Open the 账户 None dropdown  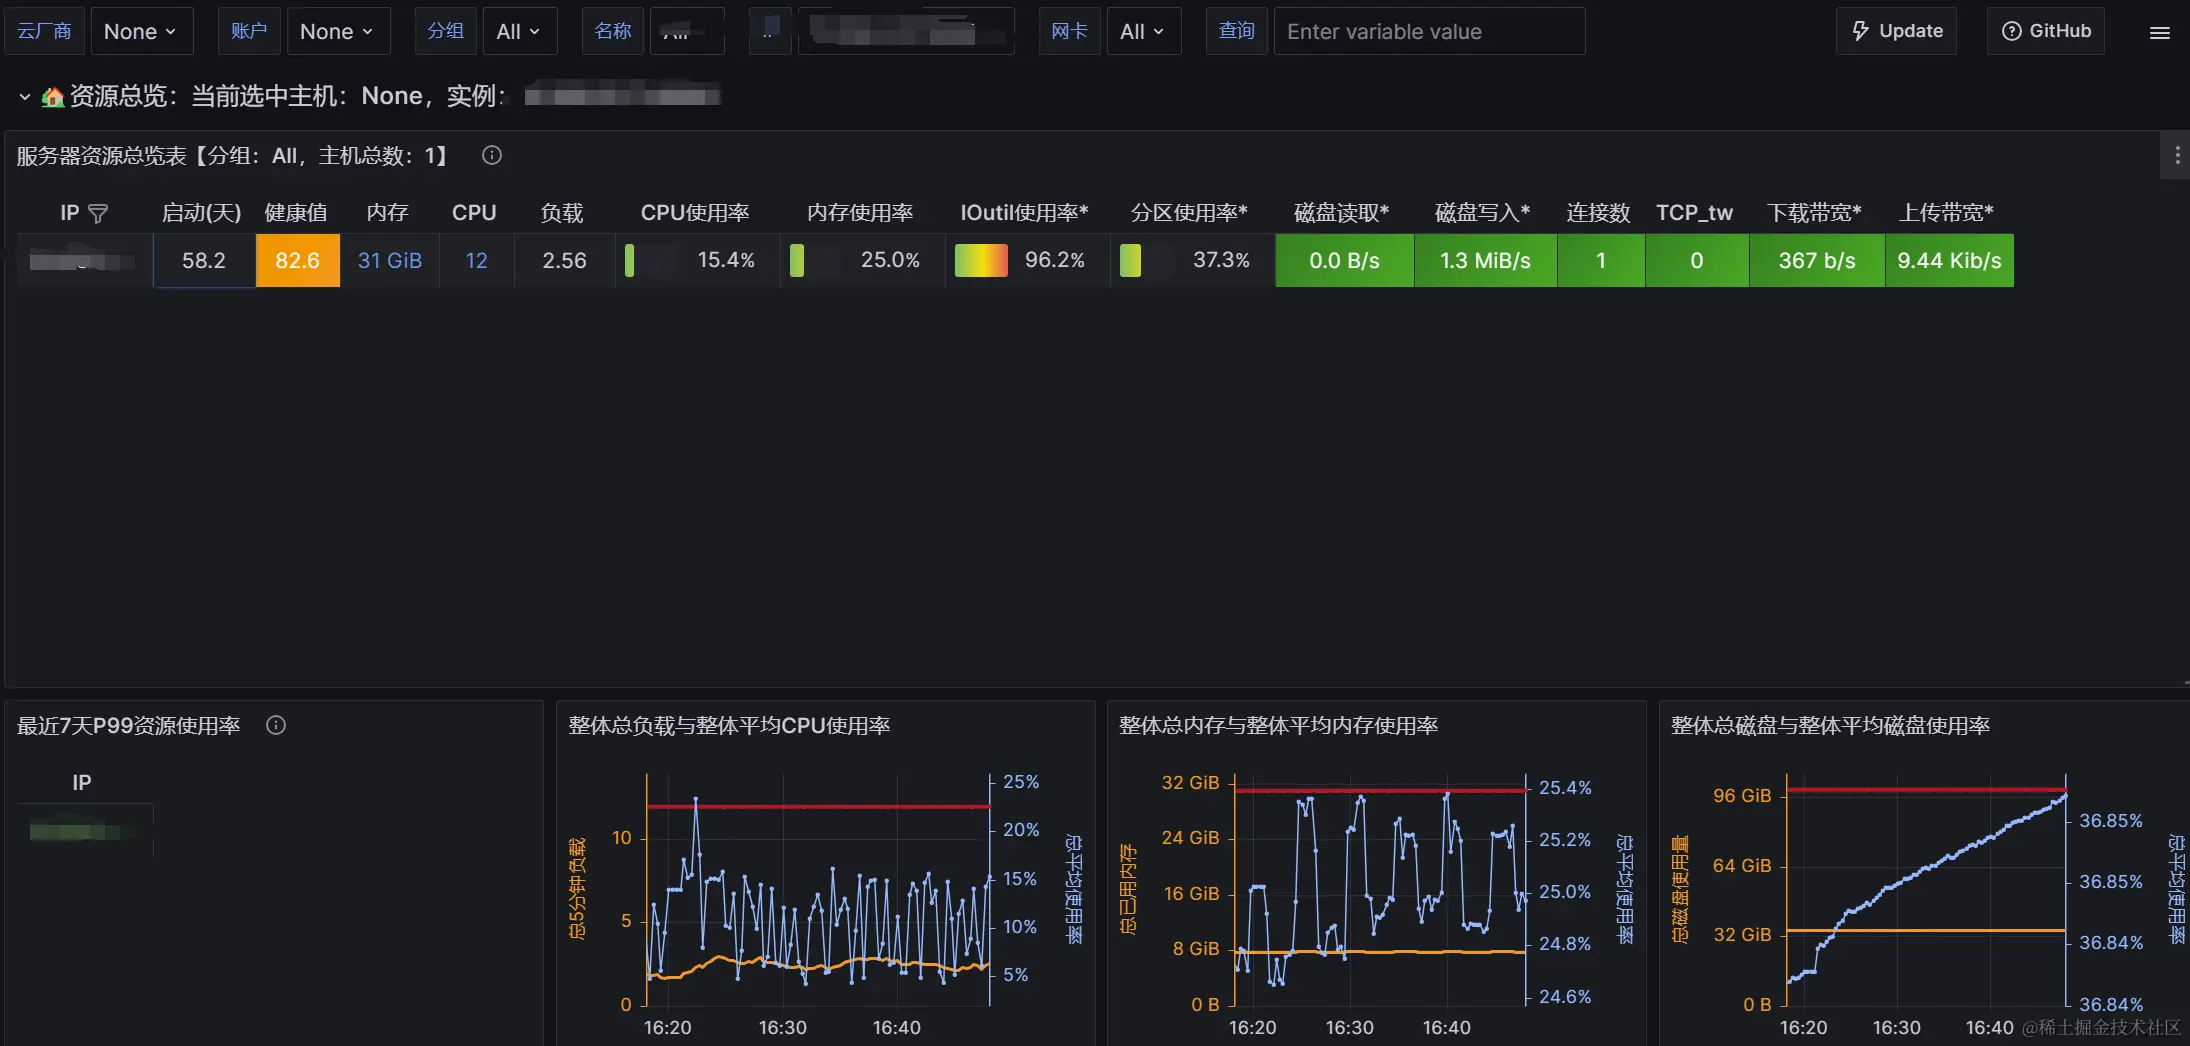pos(337,31)
